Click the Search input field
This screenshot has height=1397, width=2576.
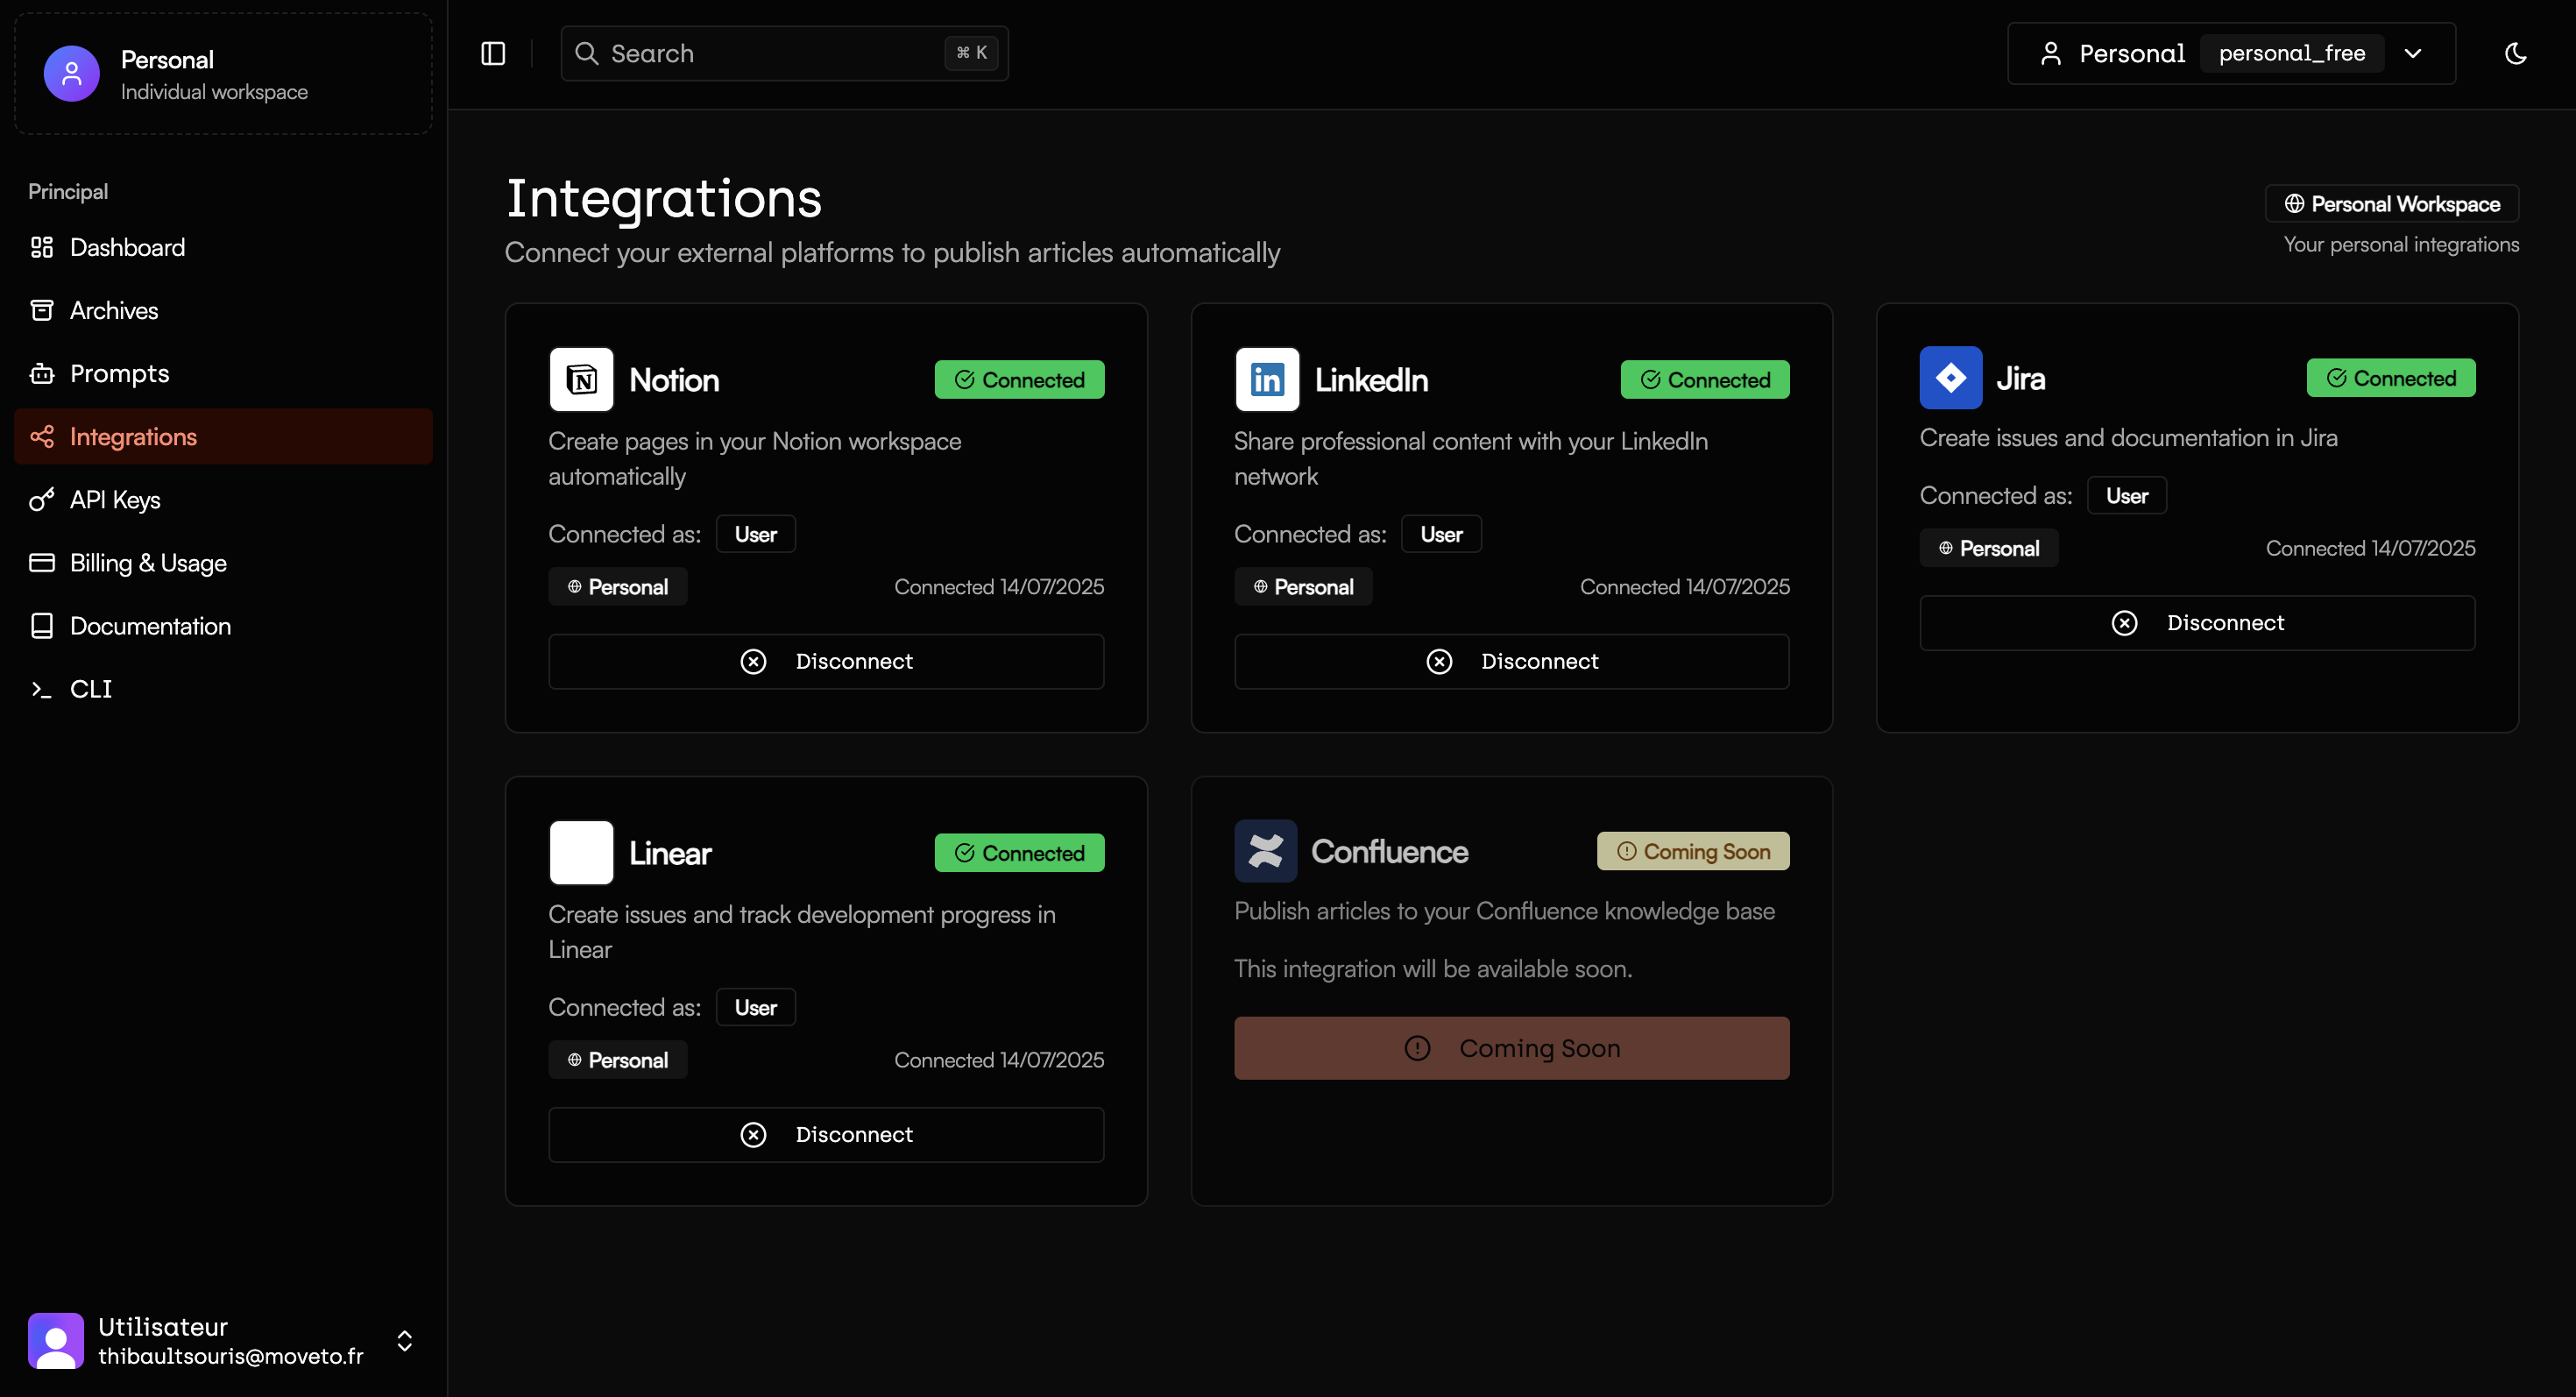pyautogui.click(x=784, y=53)
